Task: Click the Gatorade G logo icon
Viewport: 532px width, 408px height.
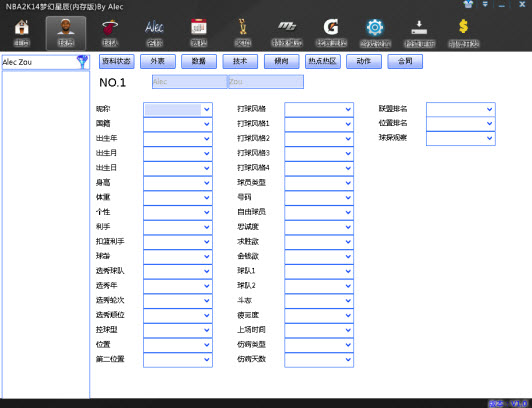Action: [331, 27]
